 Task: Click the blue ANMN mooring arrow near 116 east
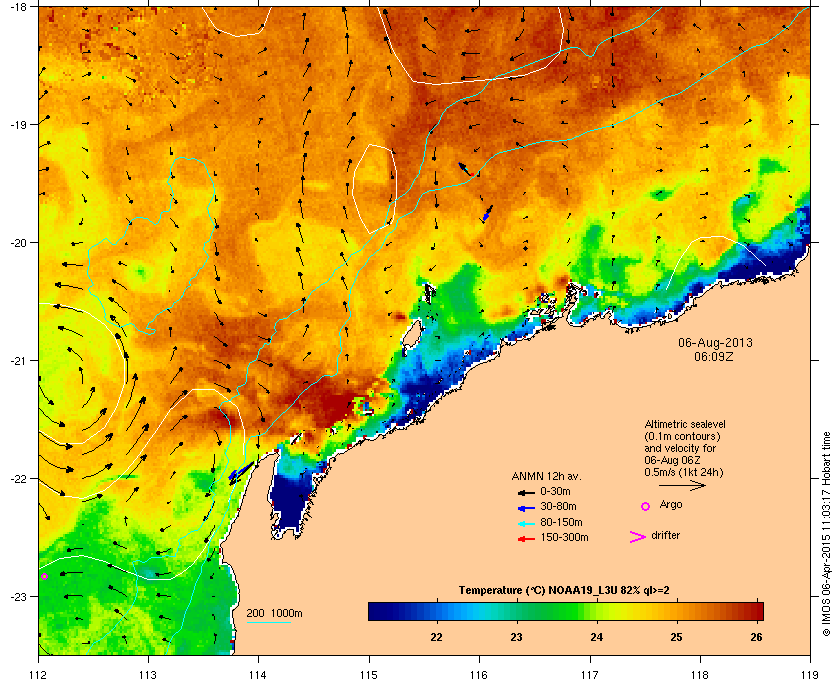[487, 213]
